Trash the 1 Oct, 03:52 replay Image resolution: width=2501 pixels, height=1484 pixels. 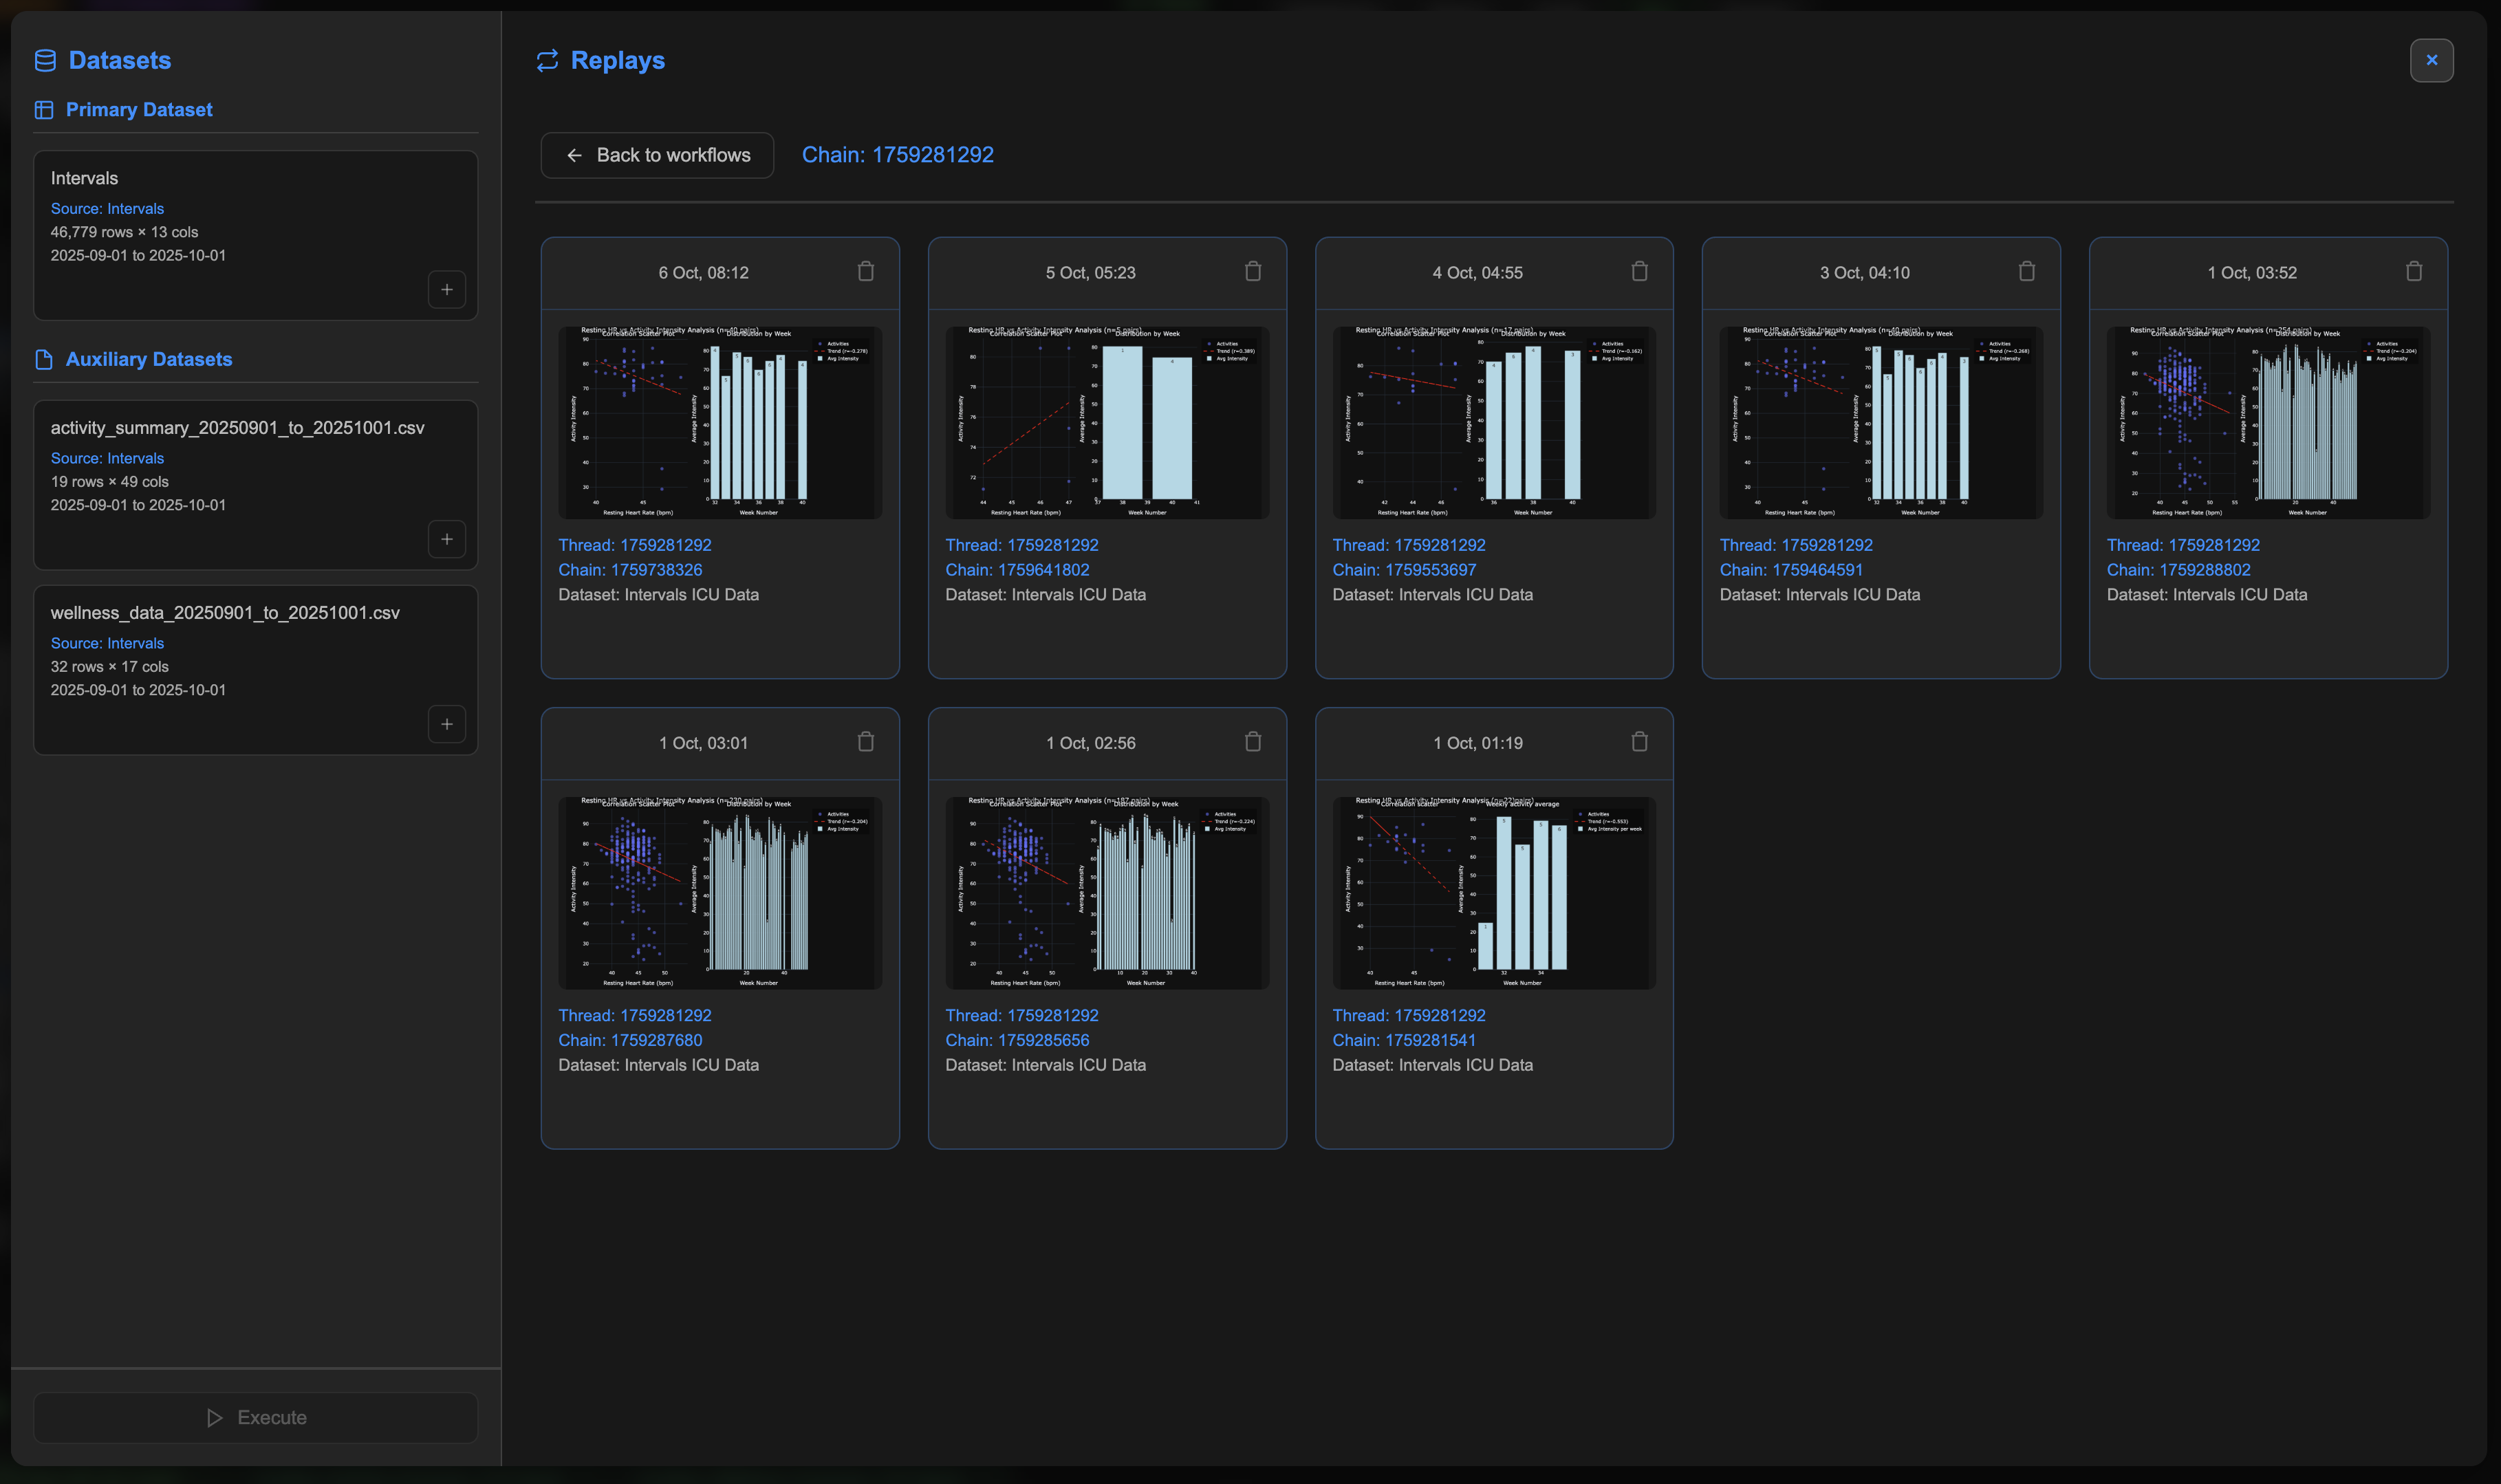coord(2413,271)
